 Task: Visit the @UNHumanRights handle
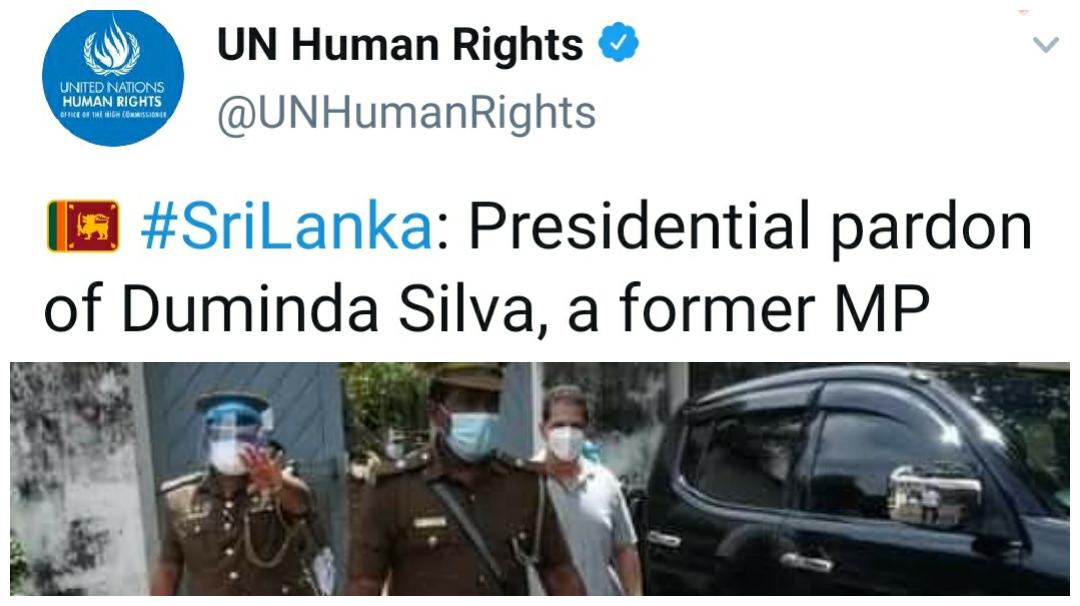(406, 113)
